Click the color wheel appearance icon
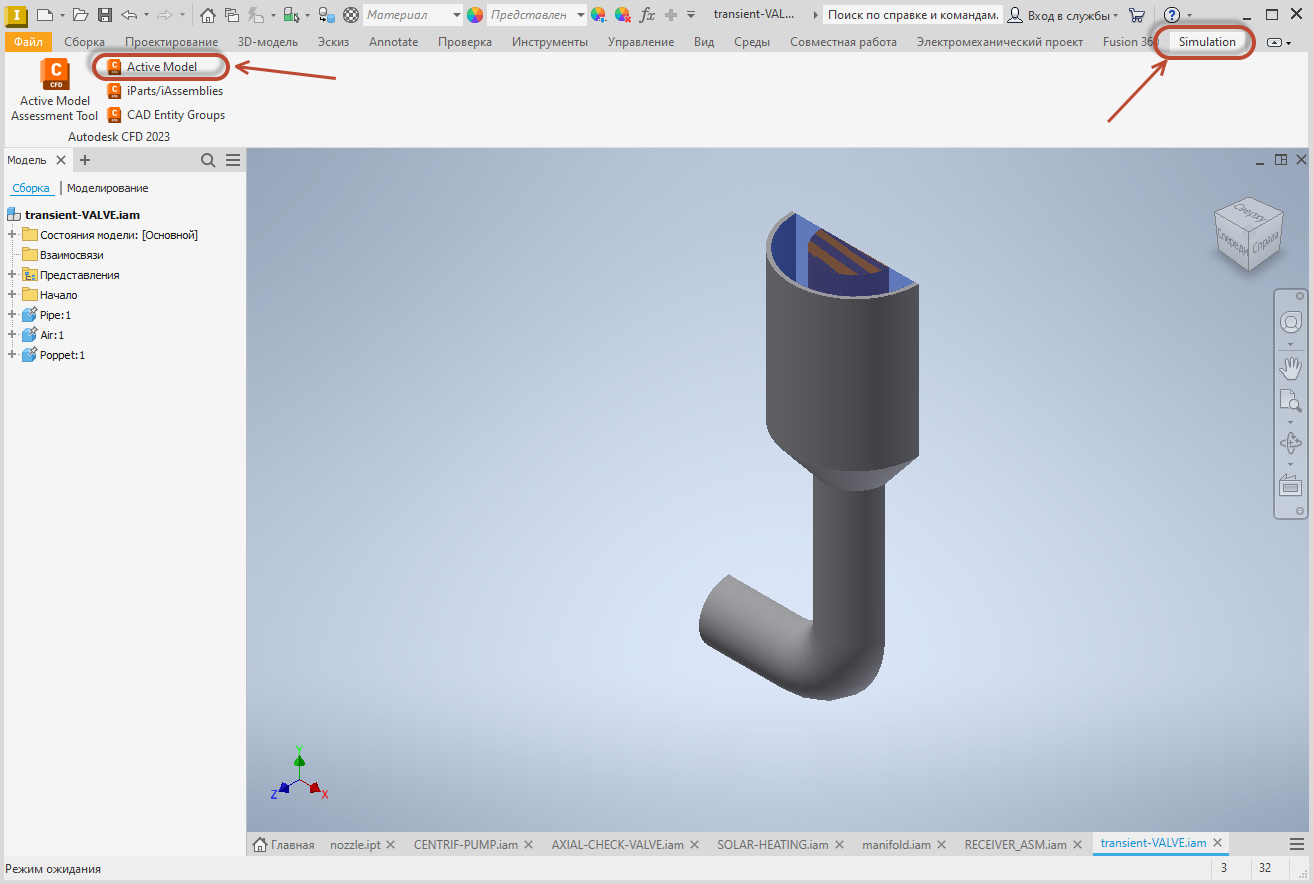1313x884 pixels. point(475,15)
